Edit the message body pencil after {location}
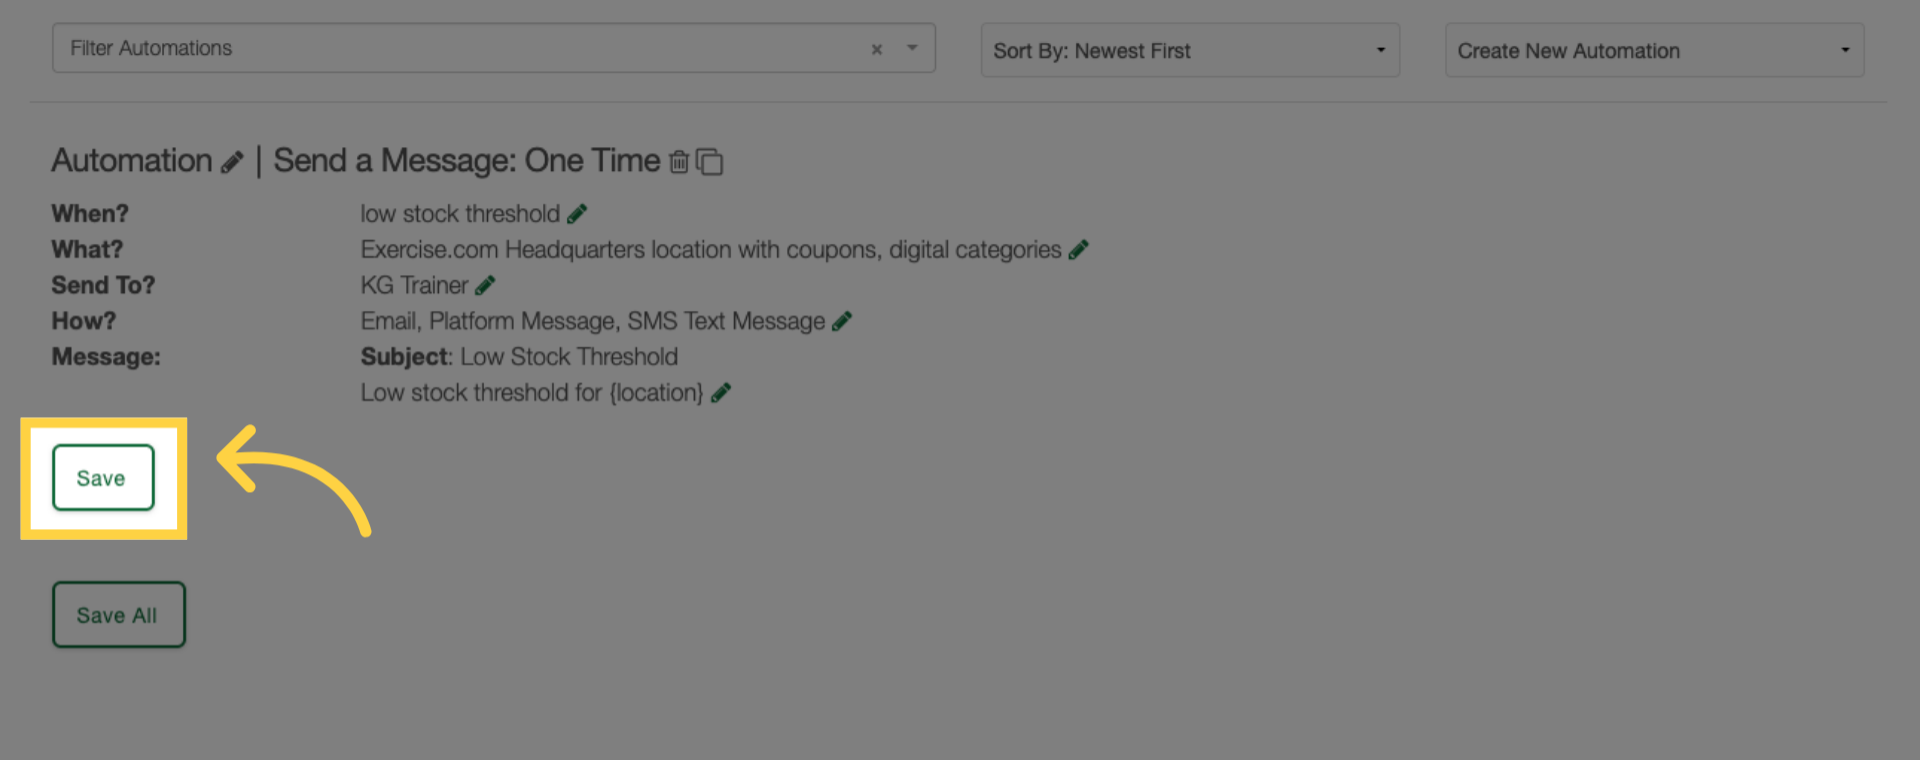This screenshot has height=760, width=1920. [721, 393]
